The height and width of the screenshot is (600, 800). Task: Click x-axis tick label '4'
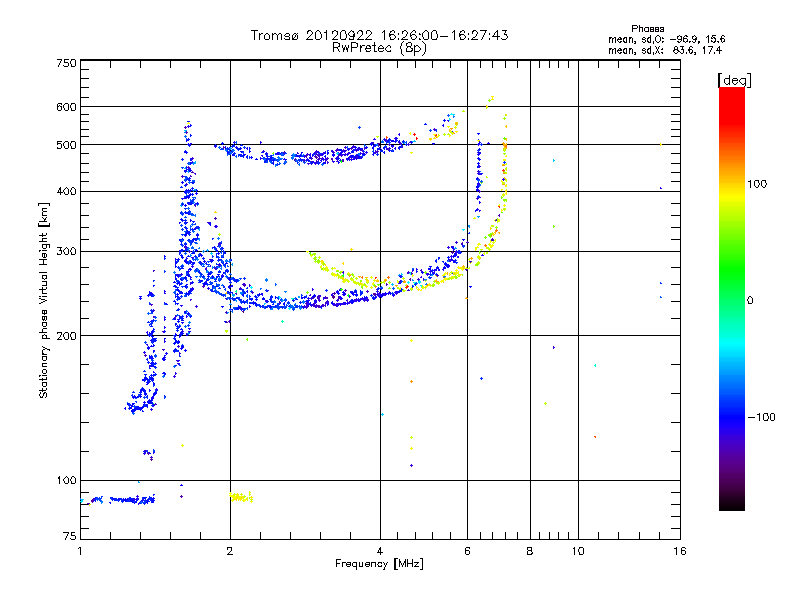coord(380,551)
